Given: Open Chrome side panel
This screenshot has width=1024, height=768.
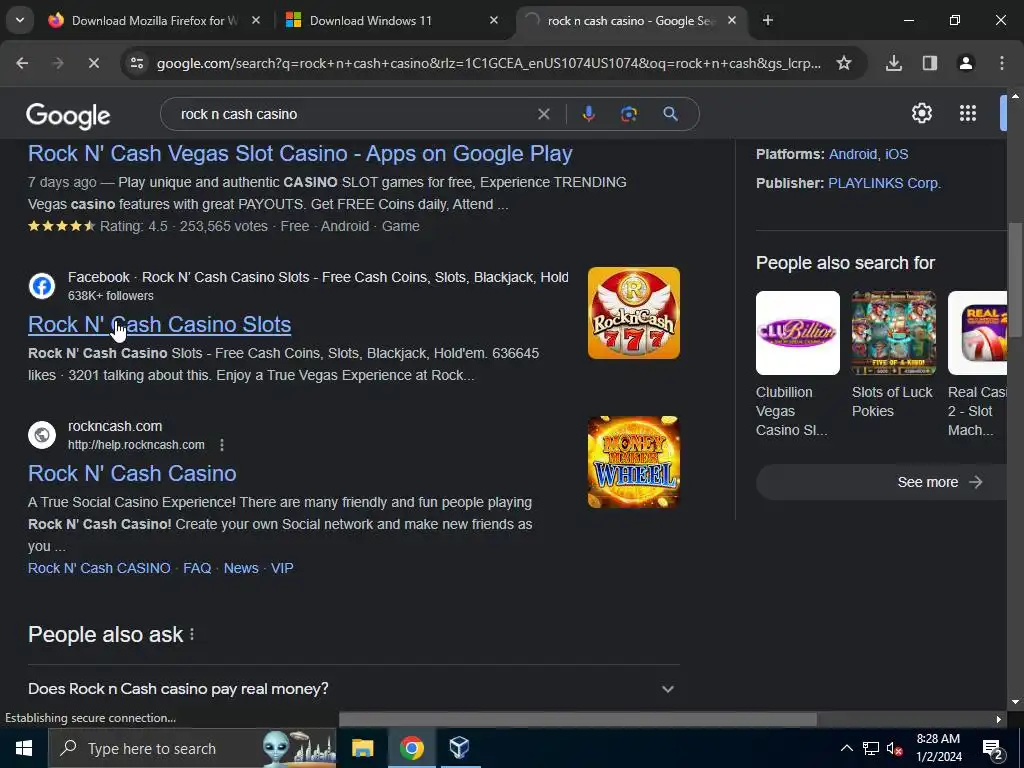Looking at the screenshot, I should (x=930, y=63).
